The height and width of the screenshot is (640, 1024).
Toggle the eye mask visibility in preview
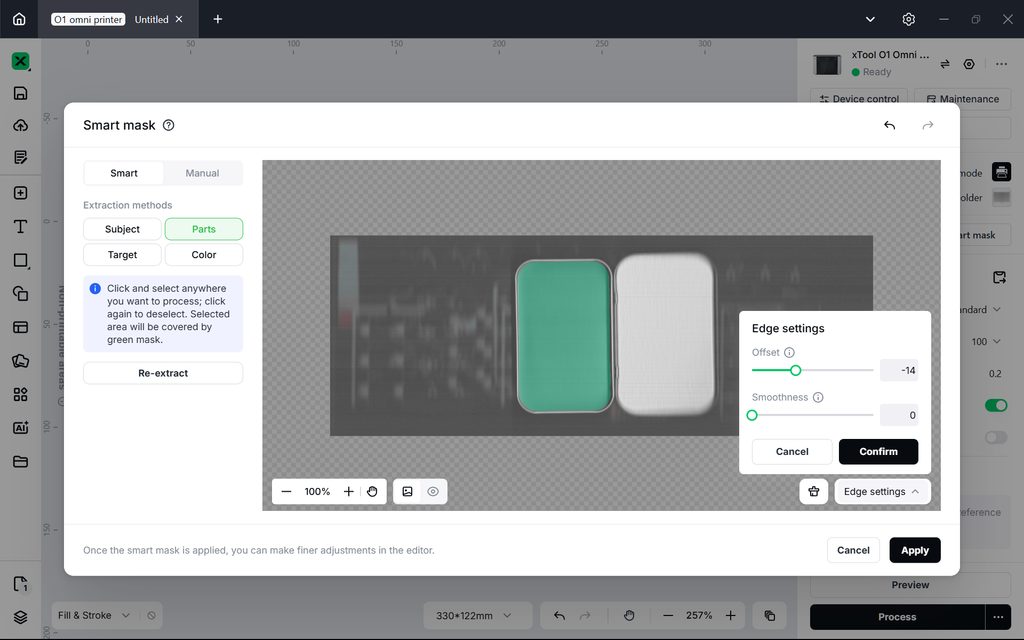pyautogui.click(x=433, y=492)
